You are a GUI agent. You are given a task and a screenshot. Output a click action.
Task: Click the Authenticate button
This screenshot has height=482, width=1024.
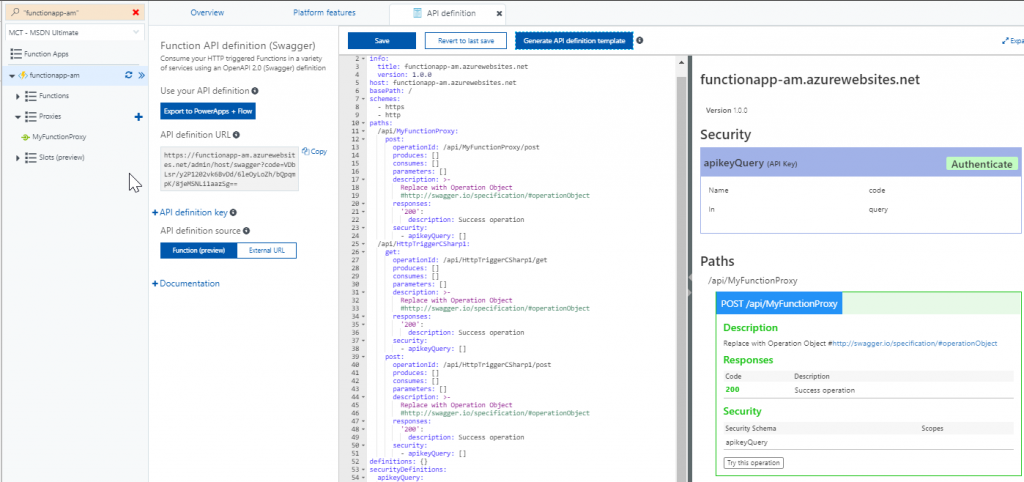(x=982, y=164)
